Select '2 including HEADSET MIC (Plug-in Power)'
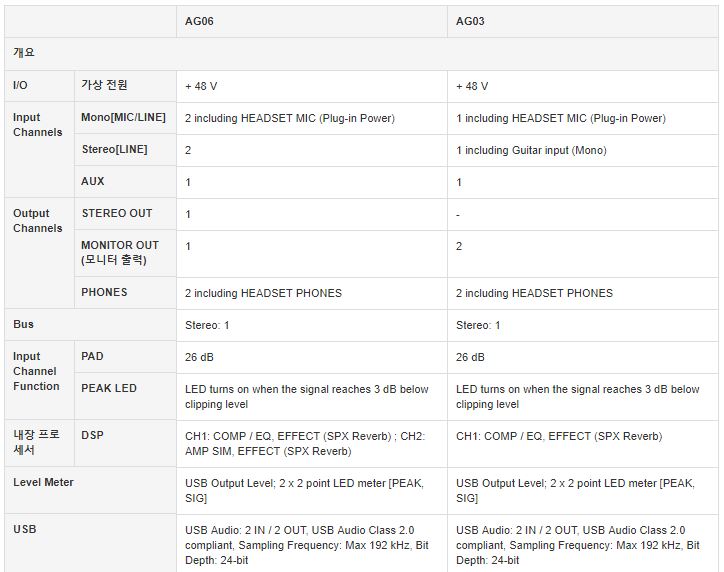The width and height of the screenshot is (724, 572). [290, 118]
